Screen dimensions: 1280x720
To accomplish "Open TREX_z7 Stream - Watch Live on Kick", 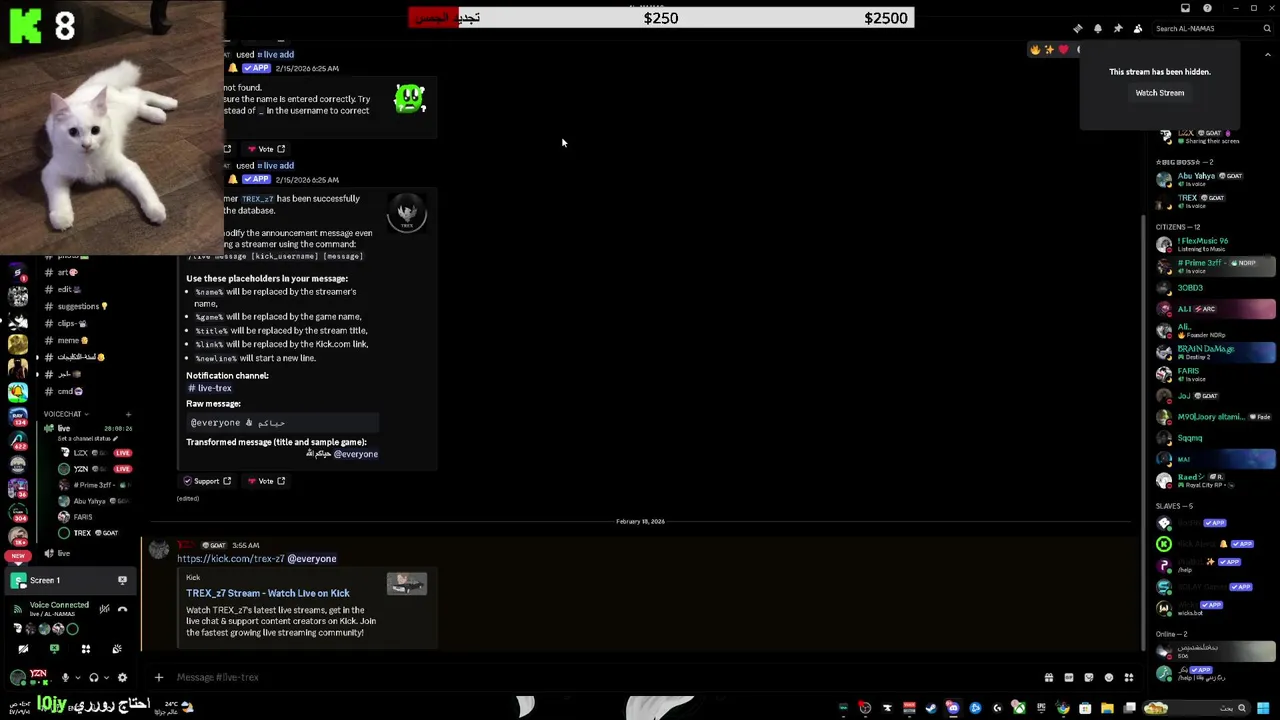I will pos(267,593).
